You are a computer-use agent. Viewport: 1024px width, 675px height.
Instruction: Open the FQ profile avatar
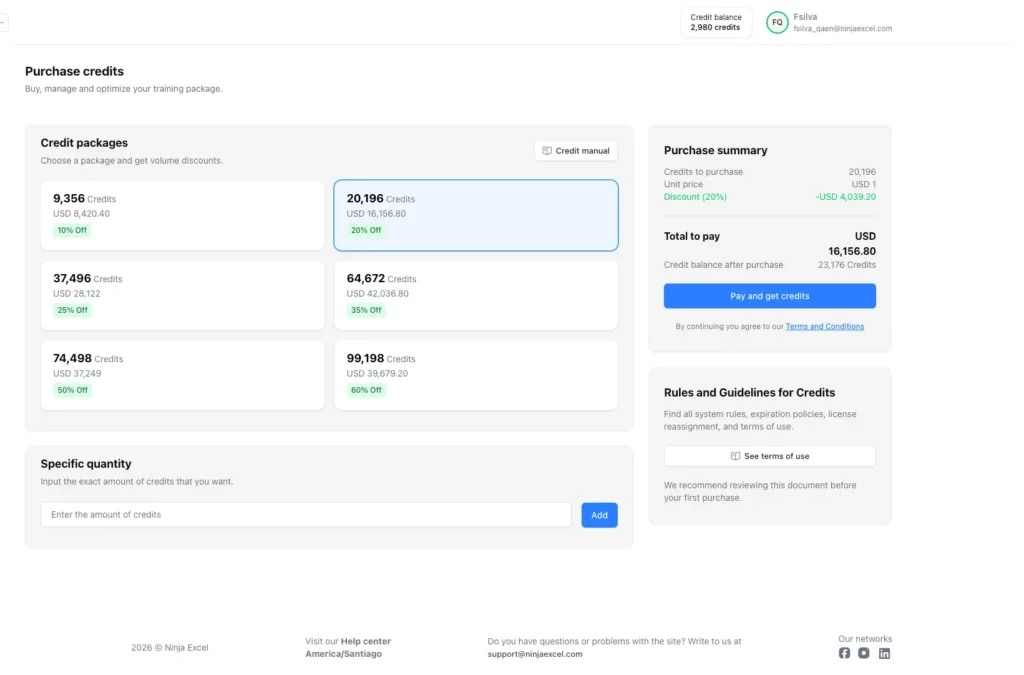tap(777, 21)
